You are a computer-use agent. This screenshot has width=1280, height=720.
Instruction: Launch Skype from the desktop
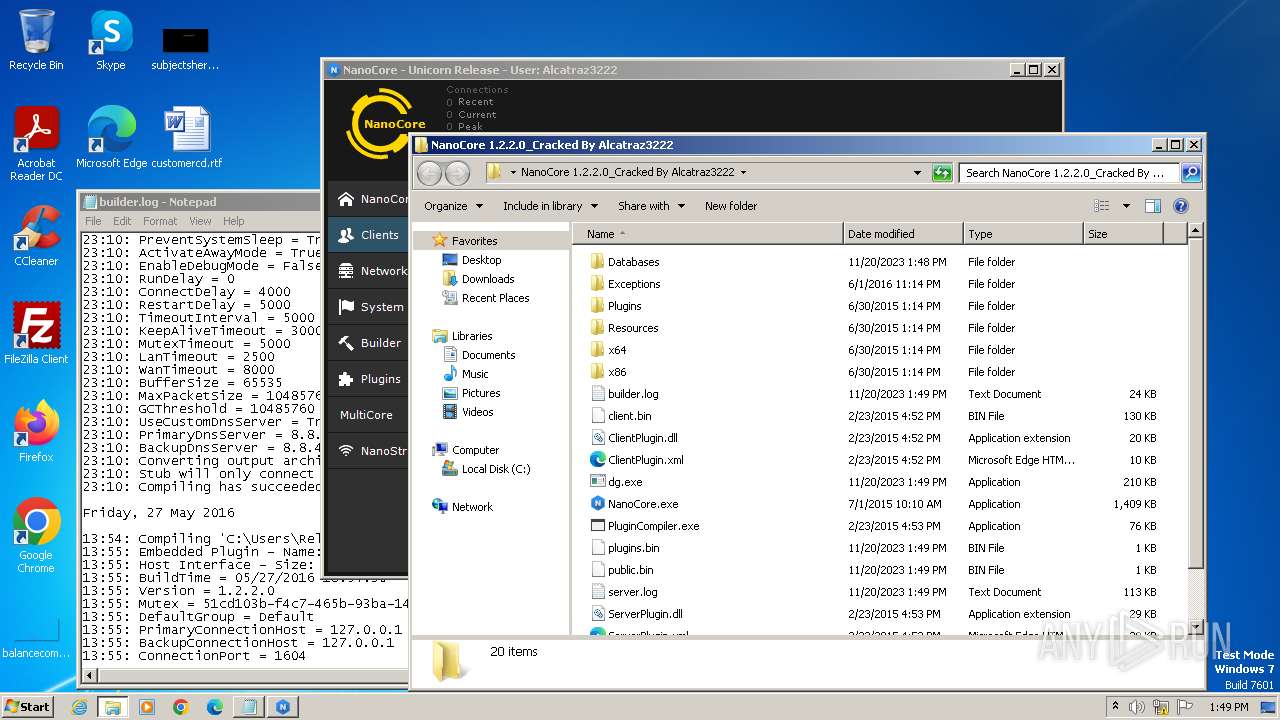point(110,40)
